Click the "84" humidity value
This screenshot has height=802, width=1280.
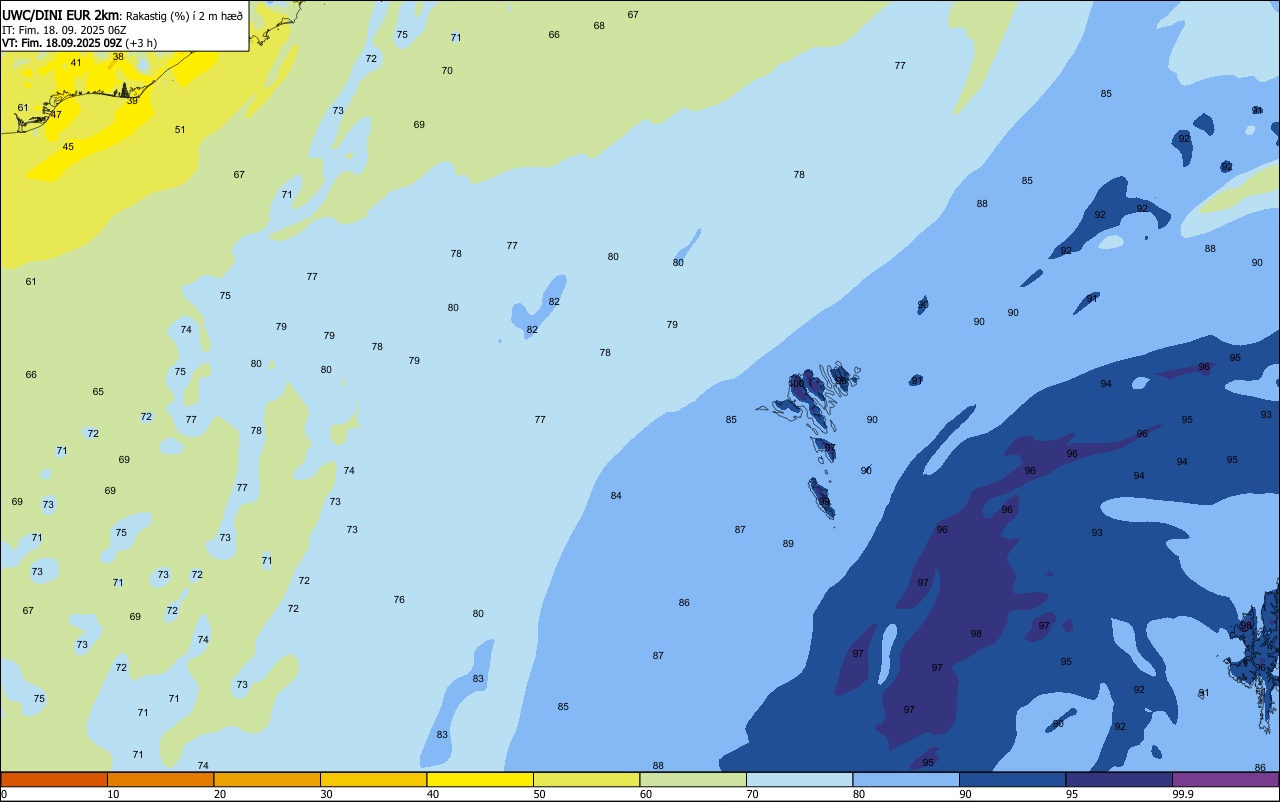(x=616, y=496)
